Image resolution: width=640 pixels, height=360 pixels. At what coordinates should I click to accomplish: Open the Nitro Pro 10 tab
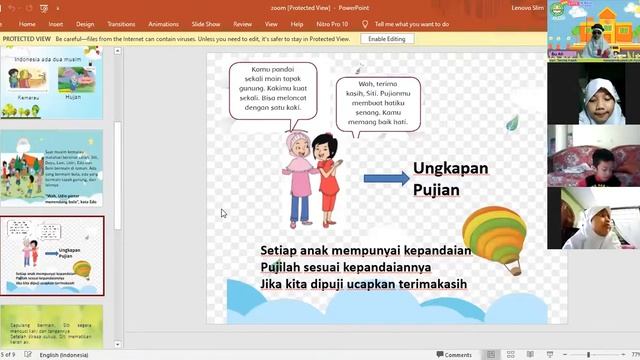pos(332,24)
